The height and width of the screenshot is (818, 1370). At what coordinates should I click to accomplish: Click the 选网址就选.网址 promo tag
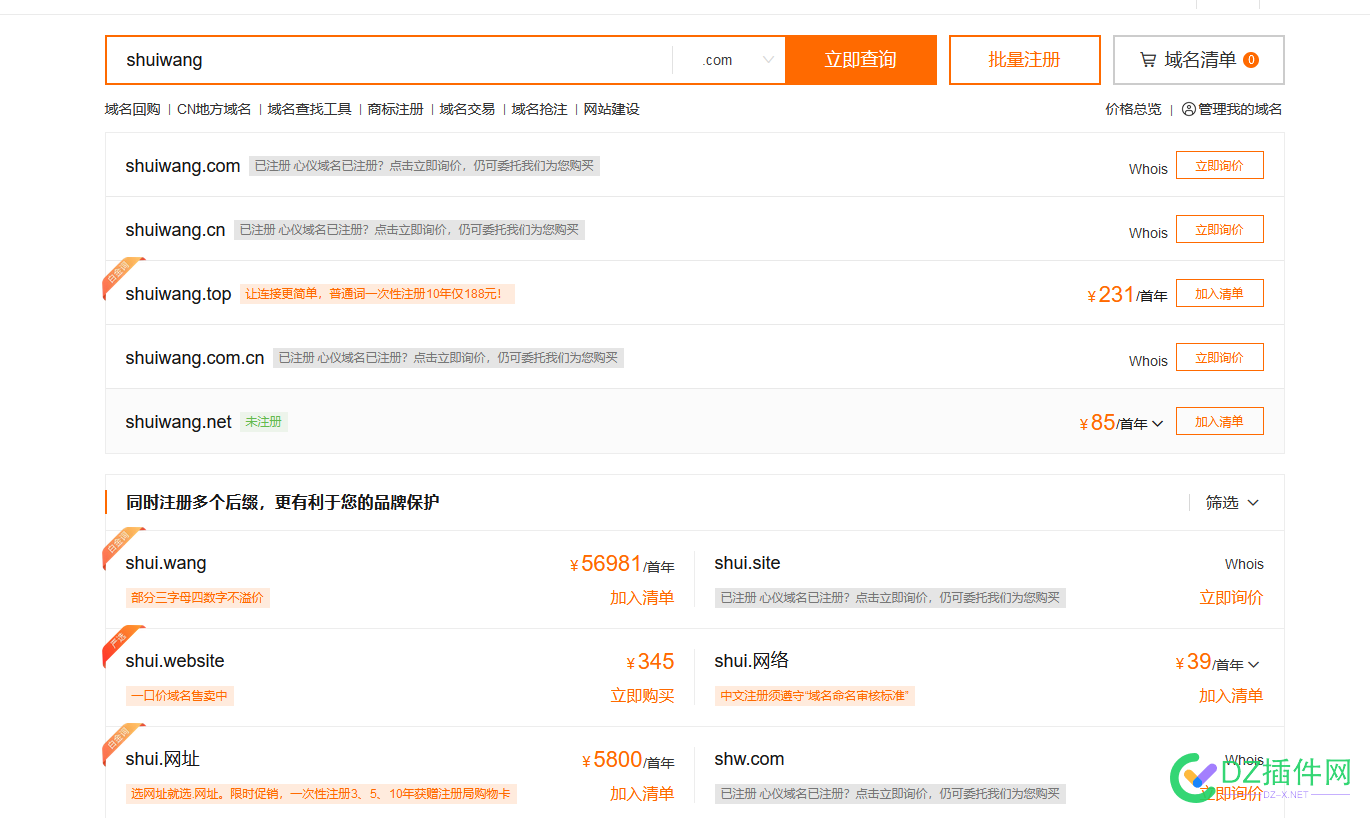(x=321, y=794)
